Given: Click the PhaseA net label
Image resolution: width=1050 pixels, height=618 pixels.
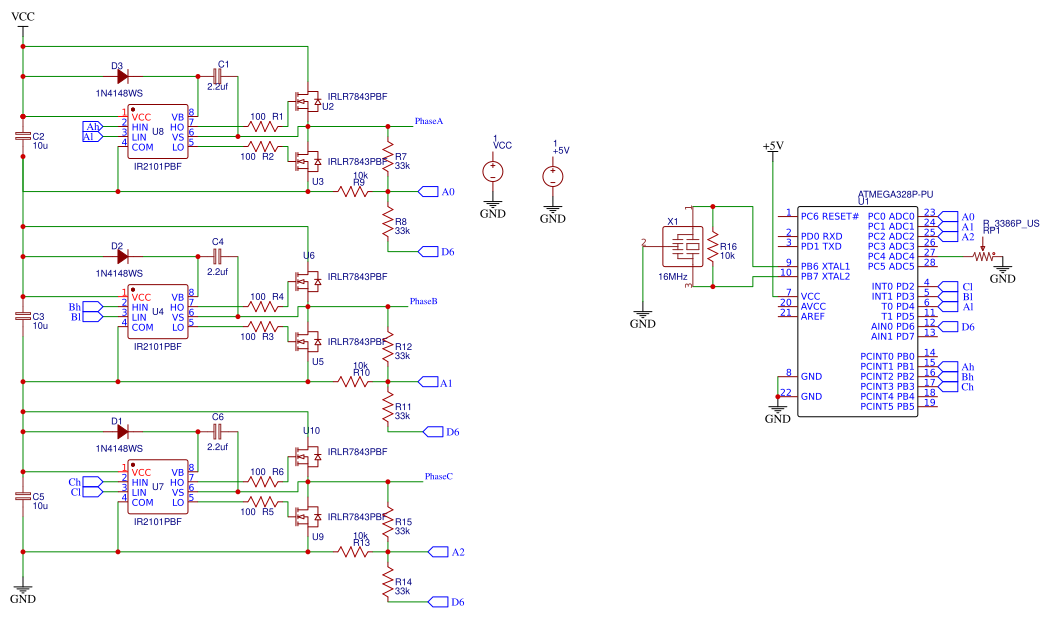Looking at the screenshot, I should point(429,121).
